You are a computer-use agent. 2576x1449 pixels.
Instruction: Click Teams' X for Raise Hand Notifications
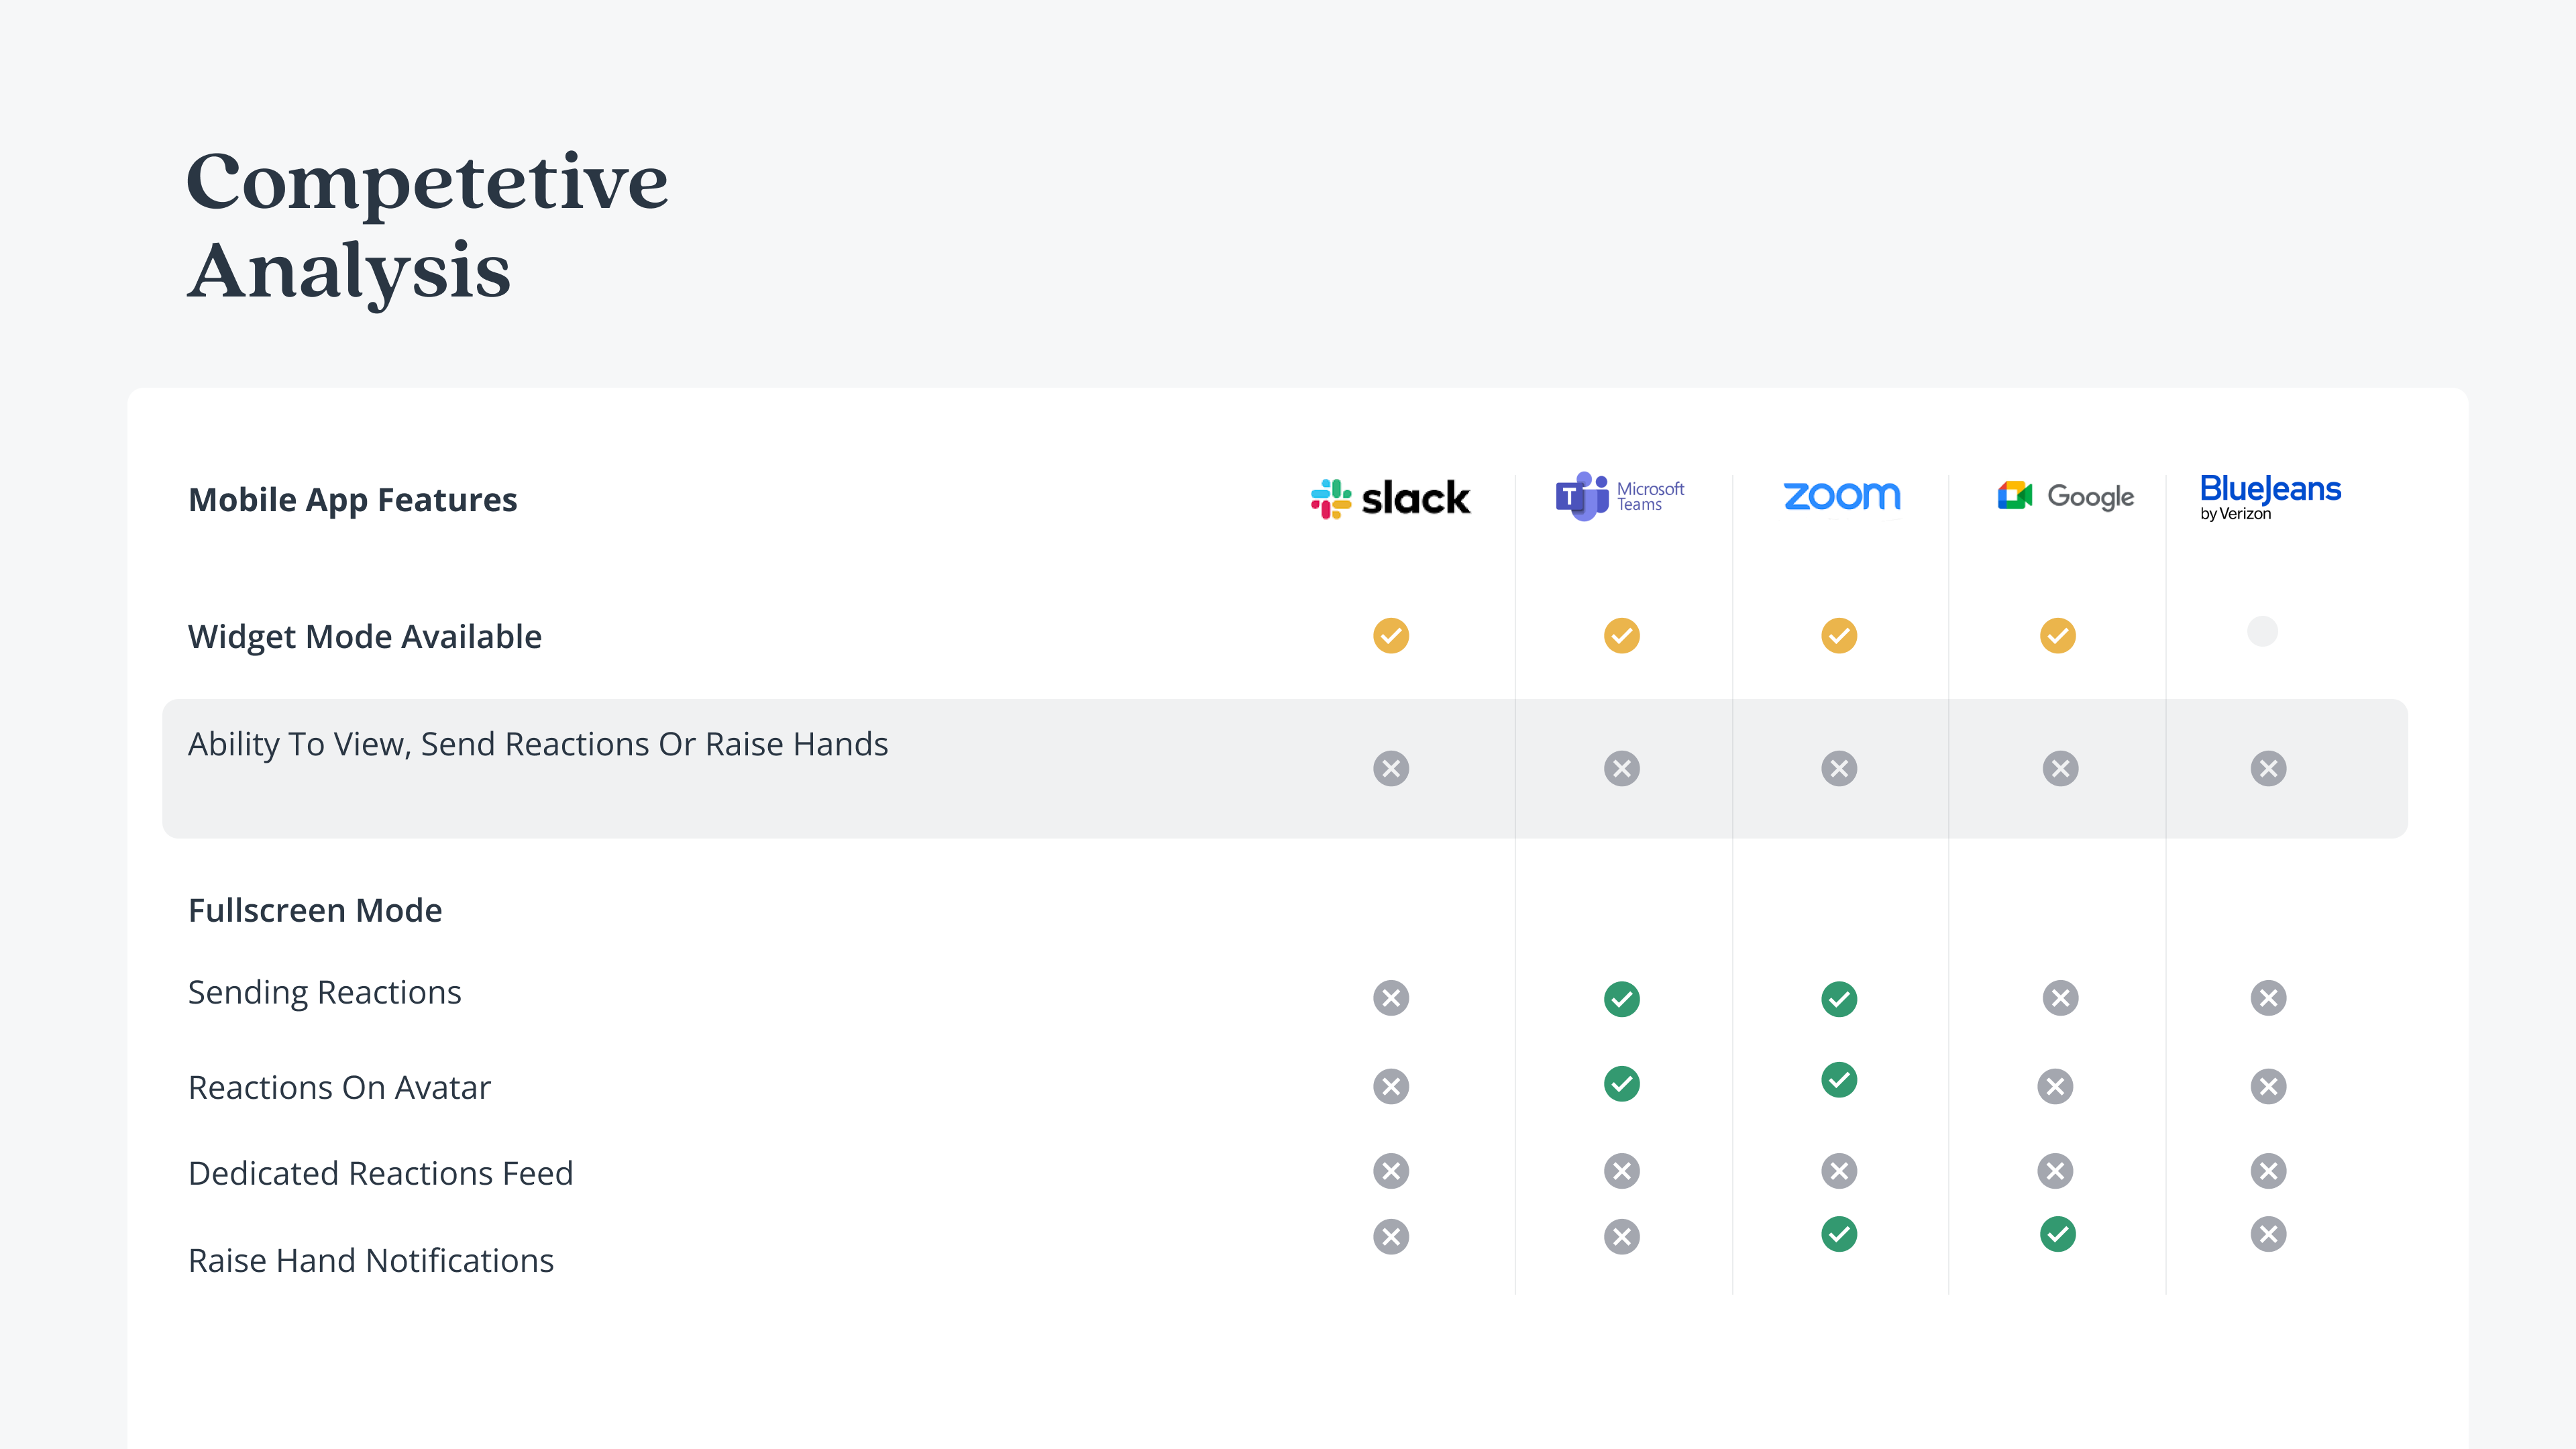click(x=1622, y=1237)
